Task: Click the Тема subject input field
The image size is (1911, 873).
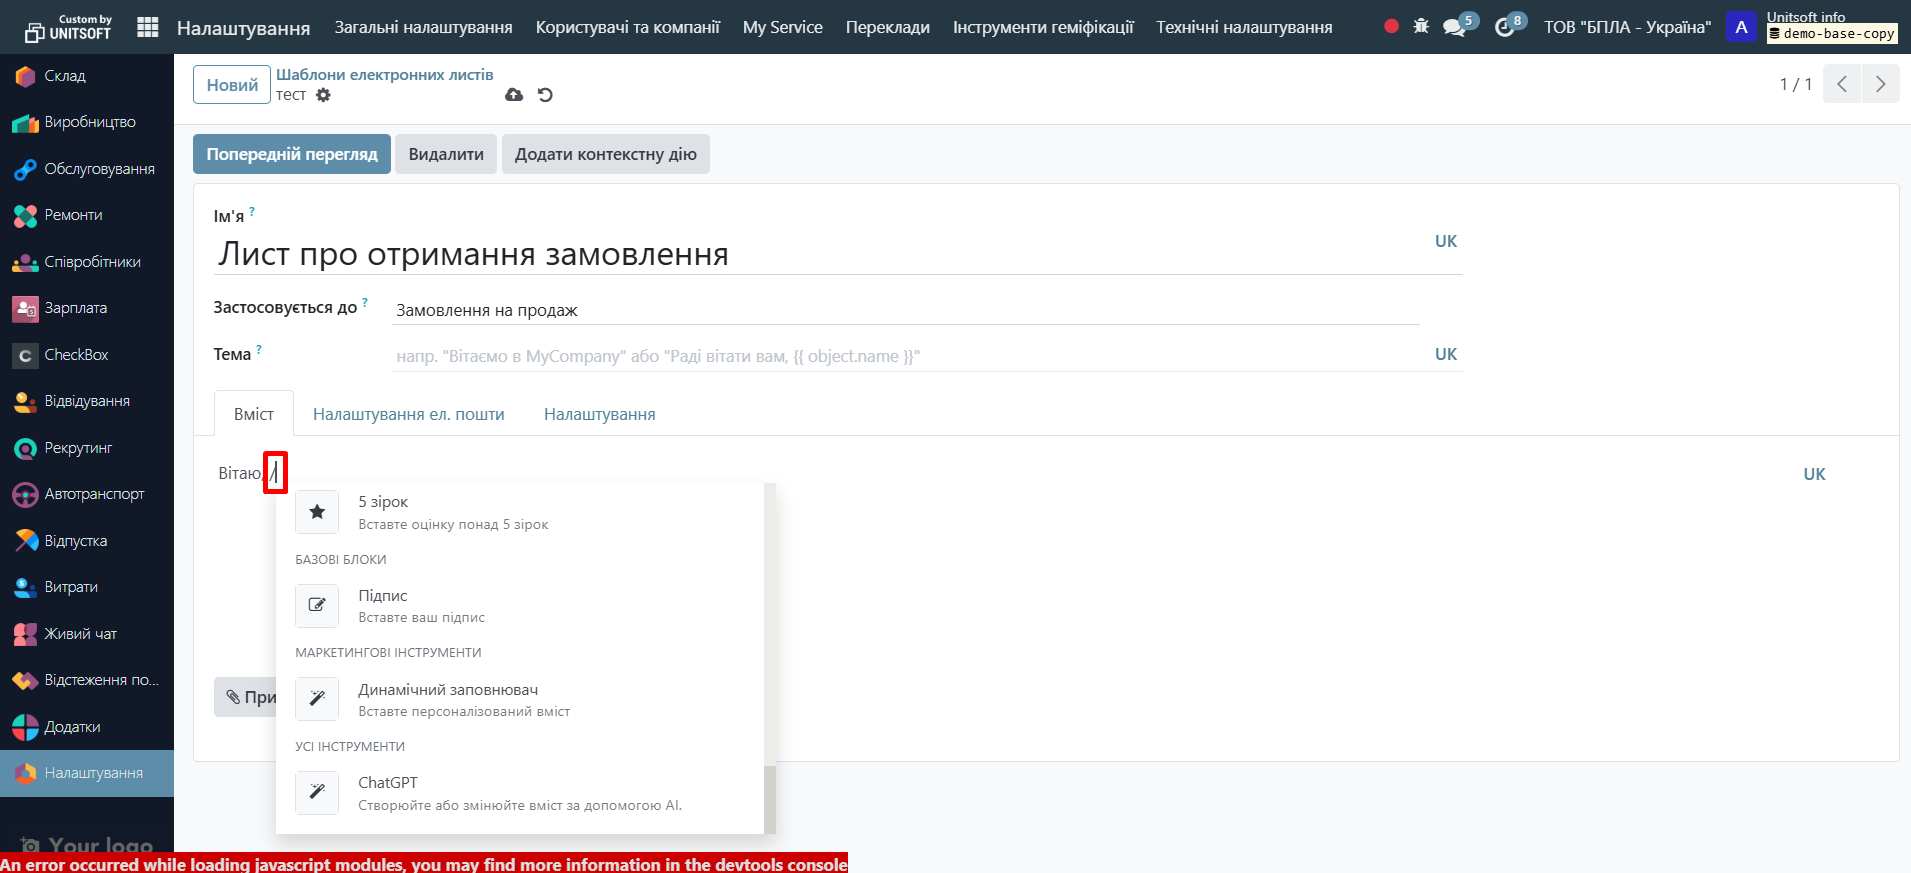Action: point(905,356)
